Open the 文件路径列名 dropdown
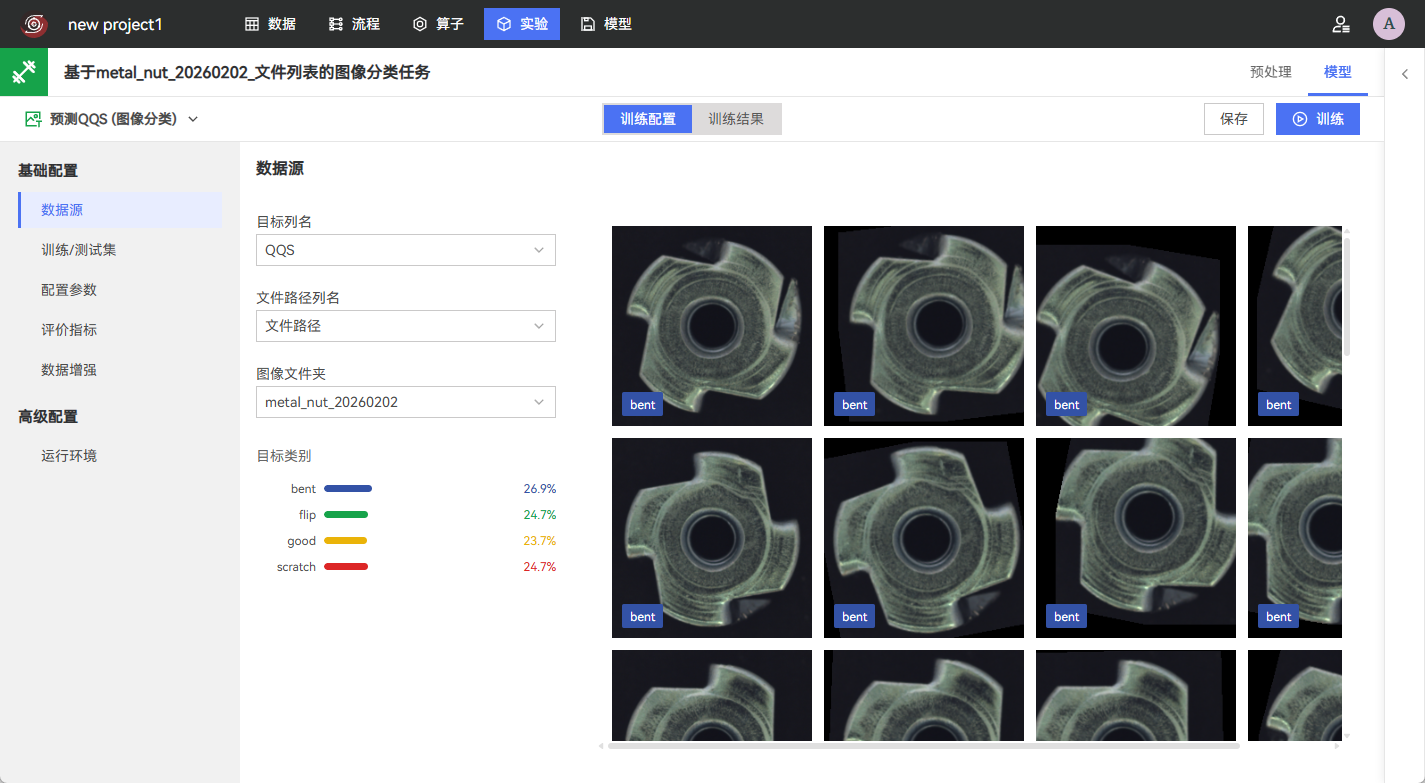The image size is (1425, 783). pyautogui.click(x=406, y=326)
